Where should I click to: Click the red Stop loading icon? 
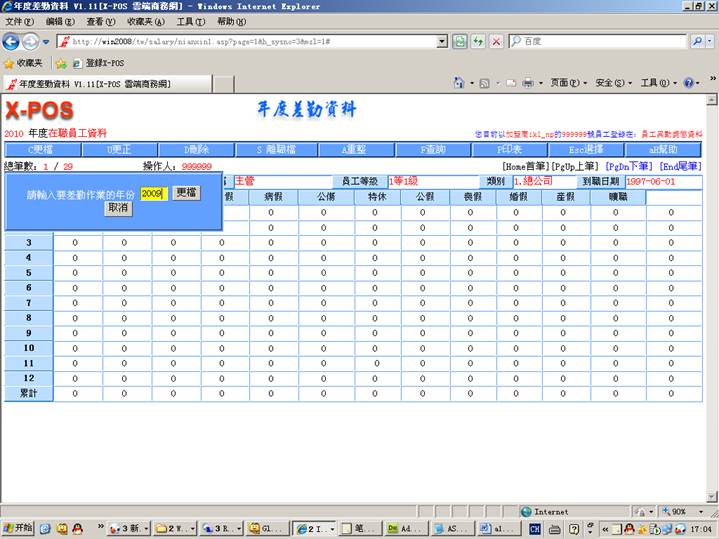[x=493, y=41]
